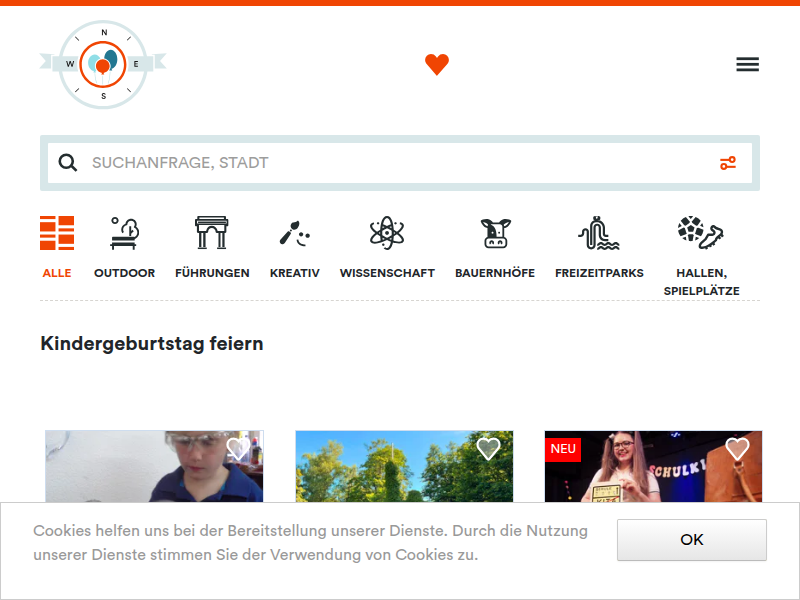This screenshot has width=800, height=600.
Task: Pick the Kreativ paintbrush icon
Action: (x=295, y=233)
